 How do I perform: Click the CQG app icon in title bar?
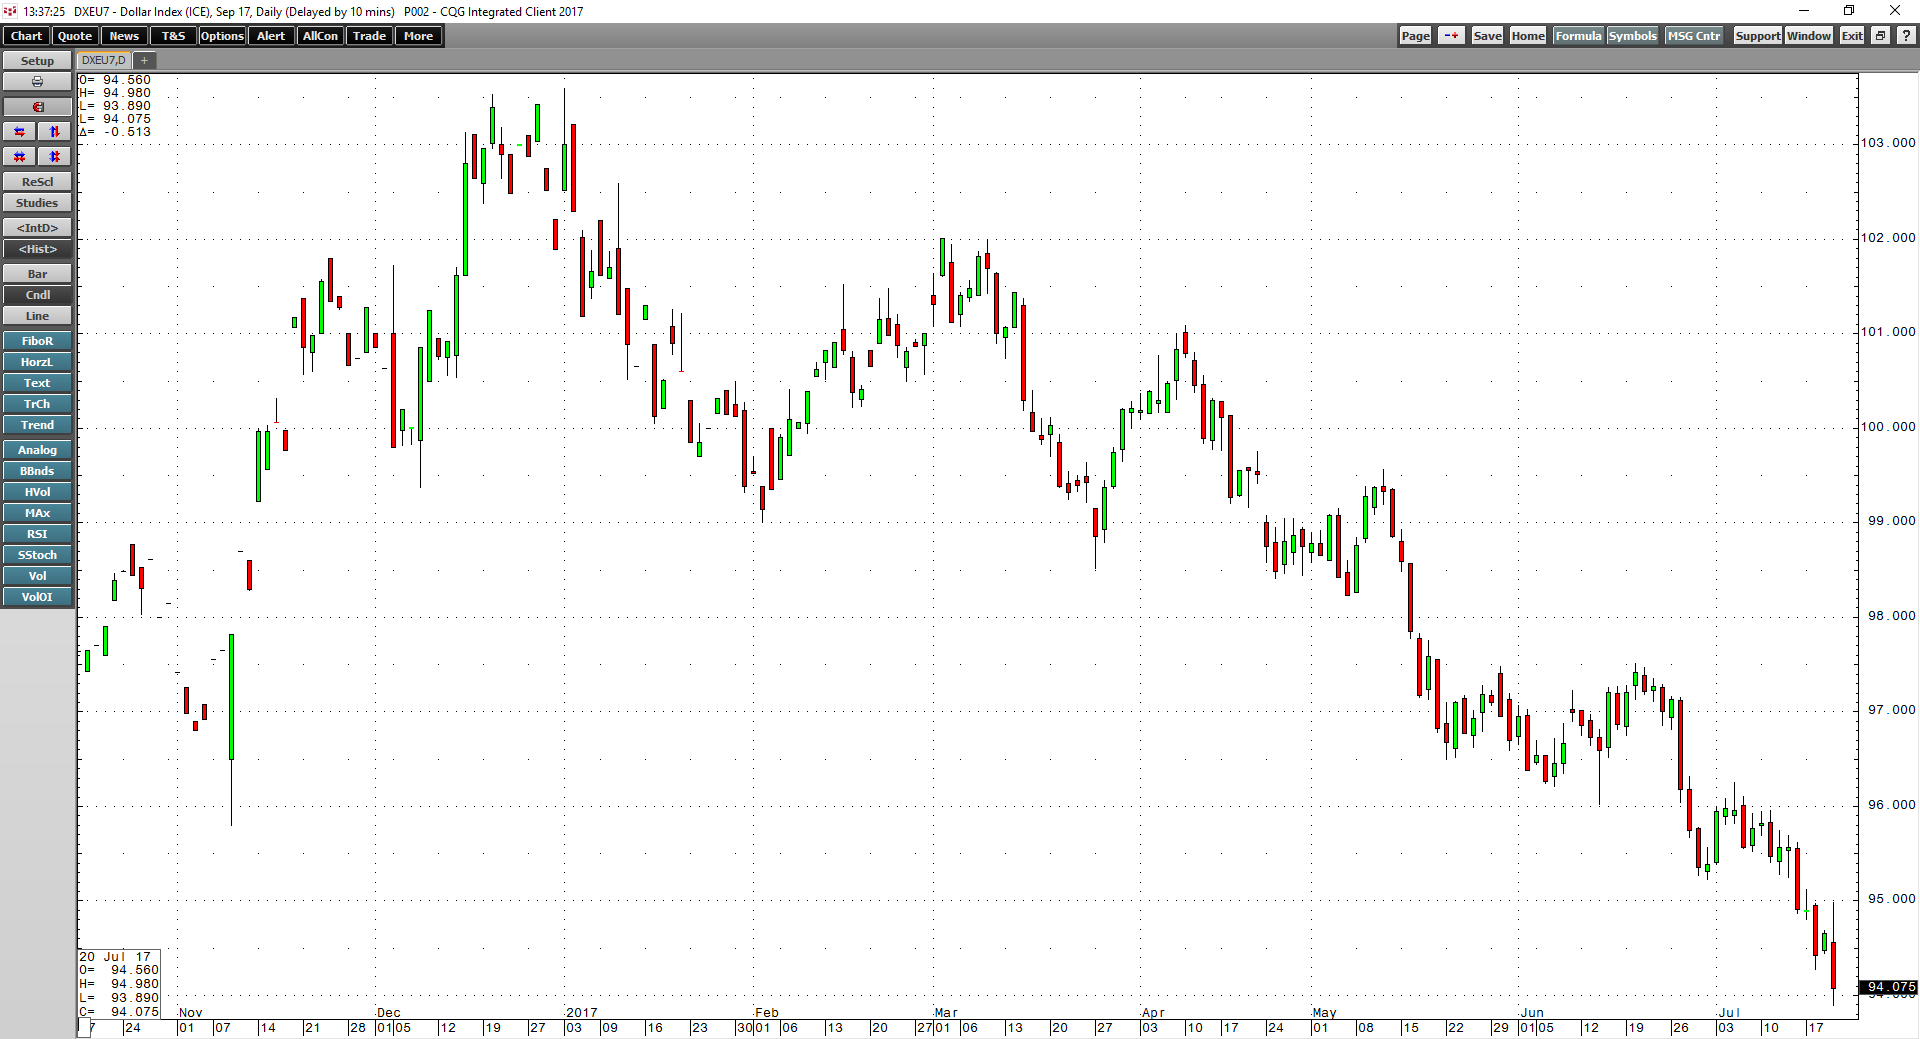click(10, 11)
